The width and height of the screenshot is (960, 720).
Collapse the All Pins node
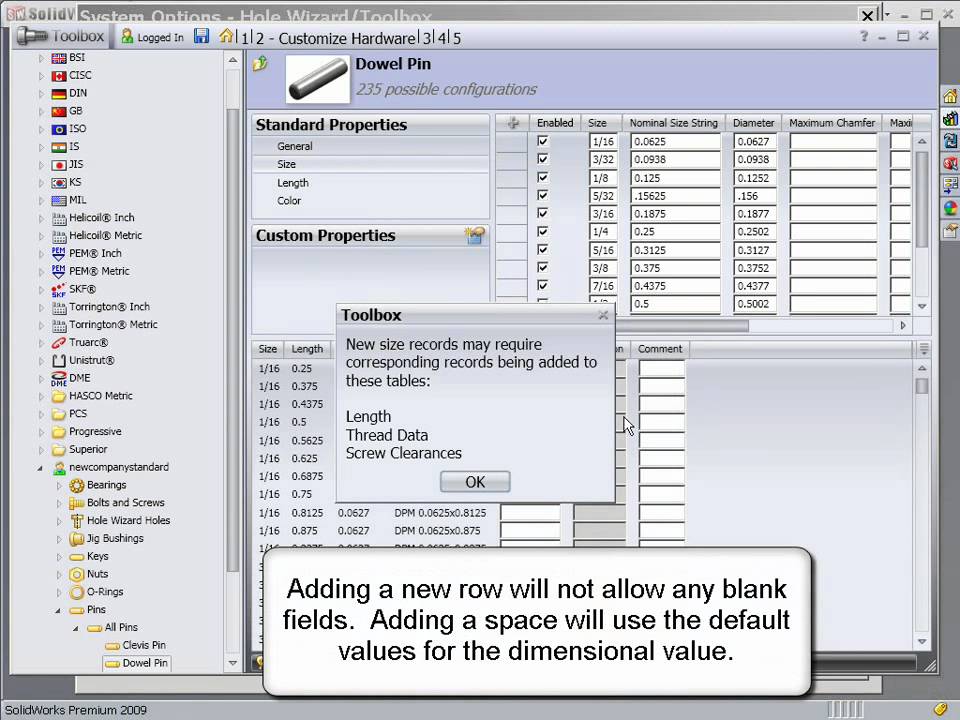pos(77,628)
